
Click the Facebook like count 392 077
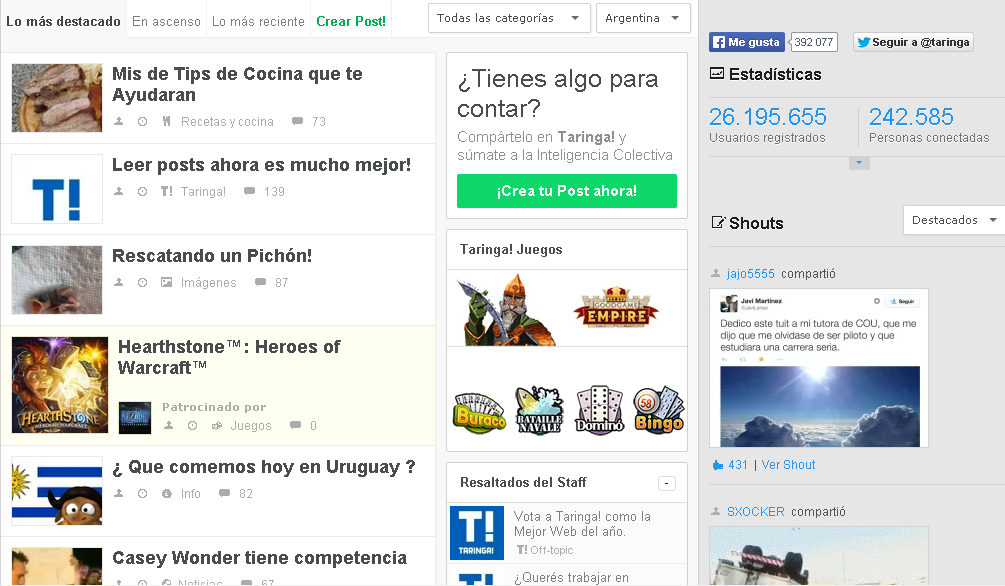(x=813, y=42)
